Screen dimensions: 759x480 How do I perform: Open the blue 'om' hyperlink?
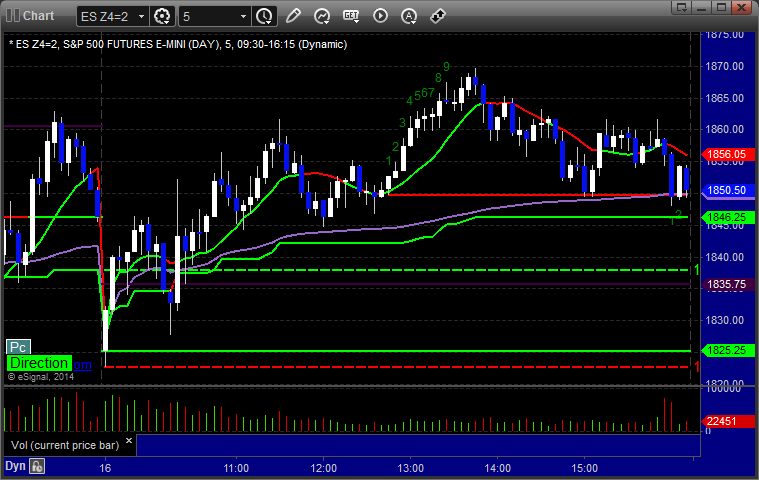[82, 364]
